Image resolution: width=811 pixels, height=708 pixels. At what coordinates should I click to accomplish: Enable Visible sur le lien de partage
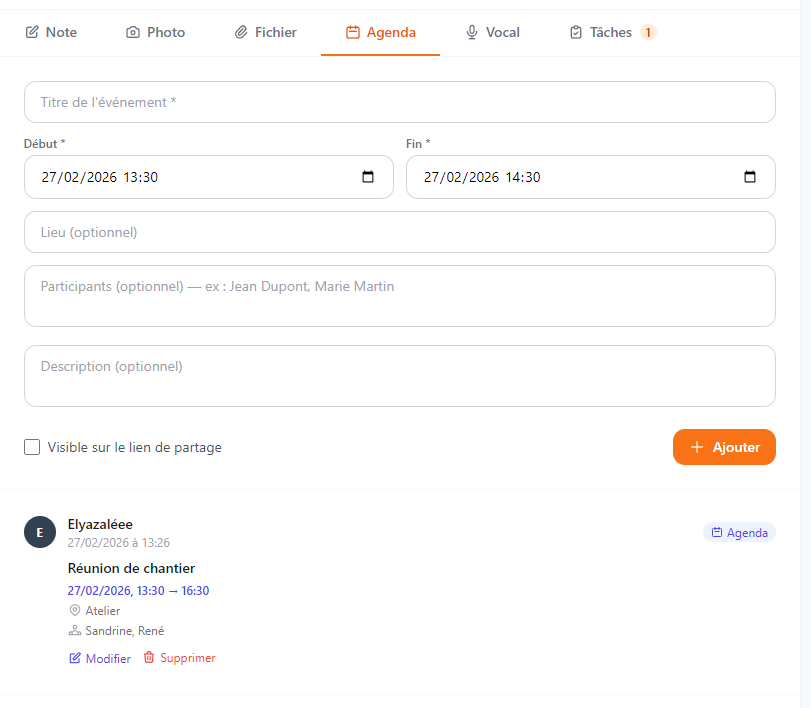coord(32,447)
